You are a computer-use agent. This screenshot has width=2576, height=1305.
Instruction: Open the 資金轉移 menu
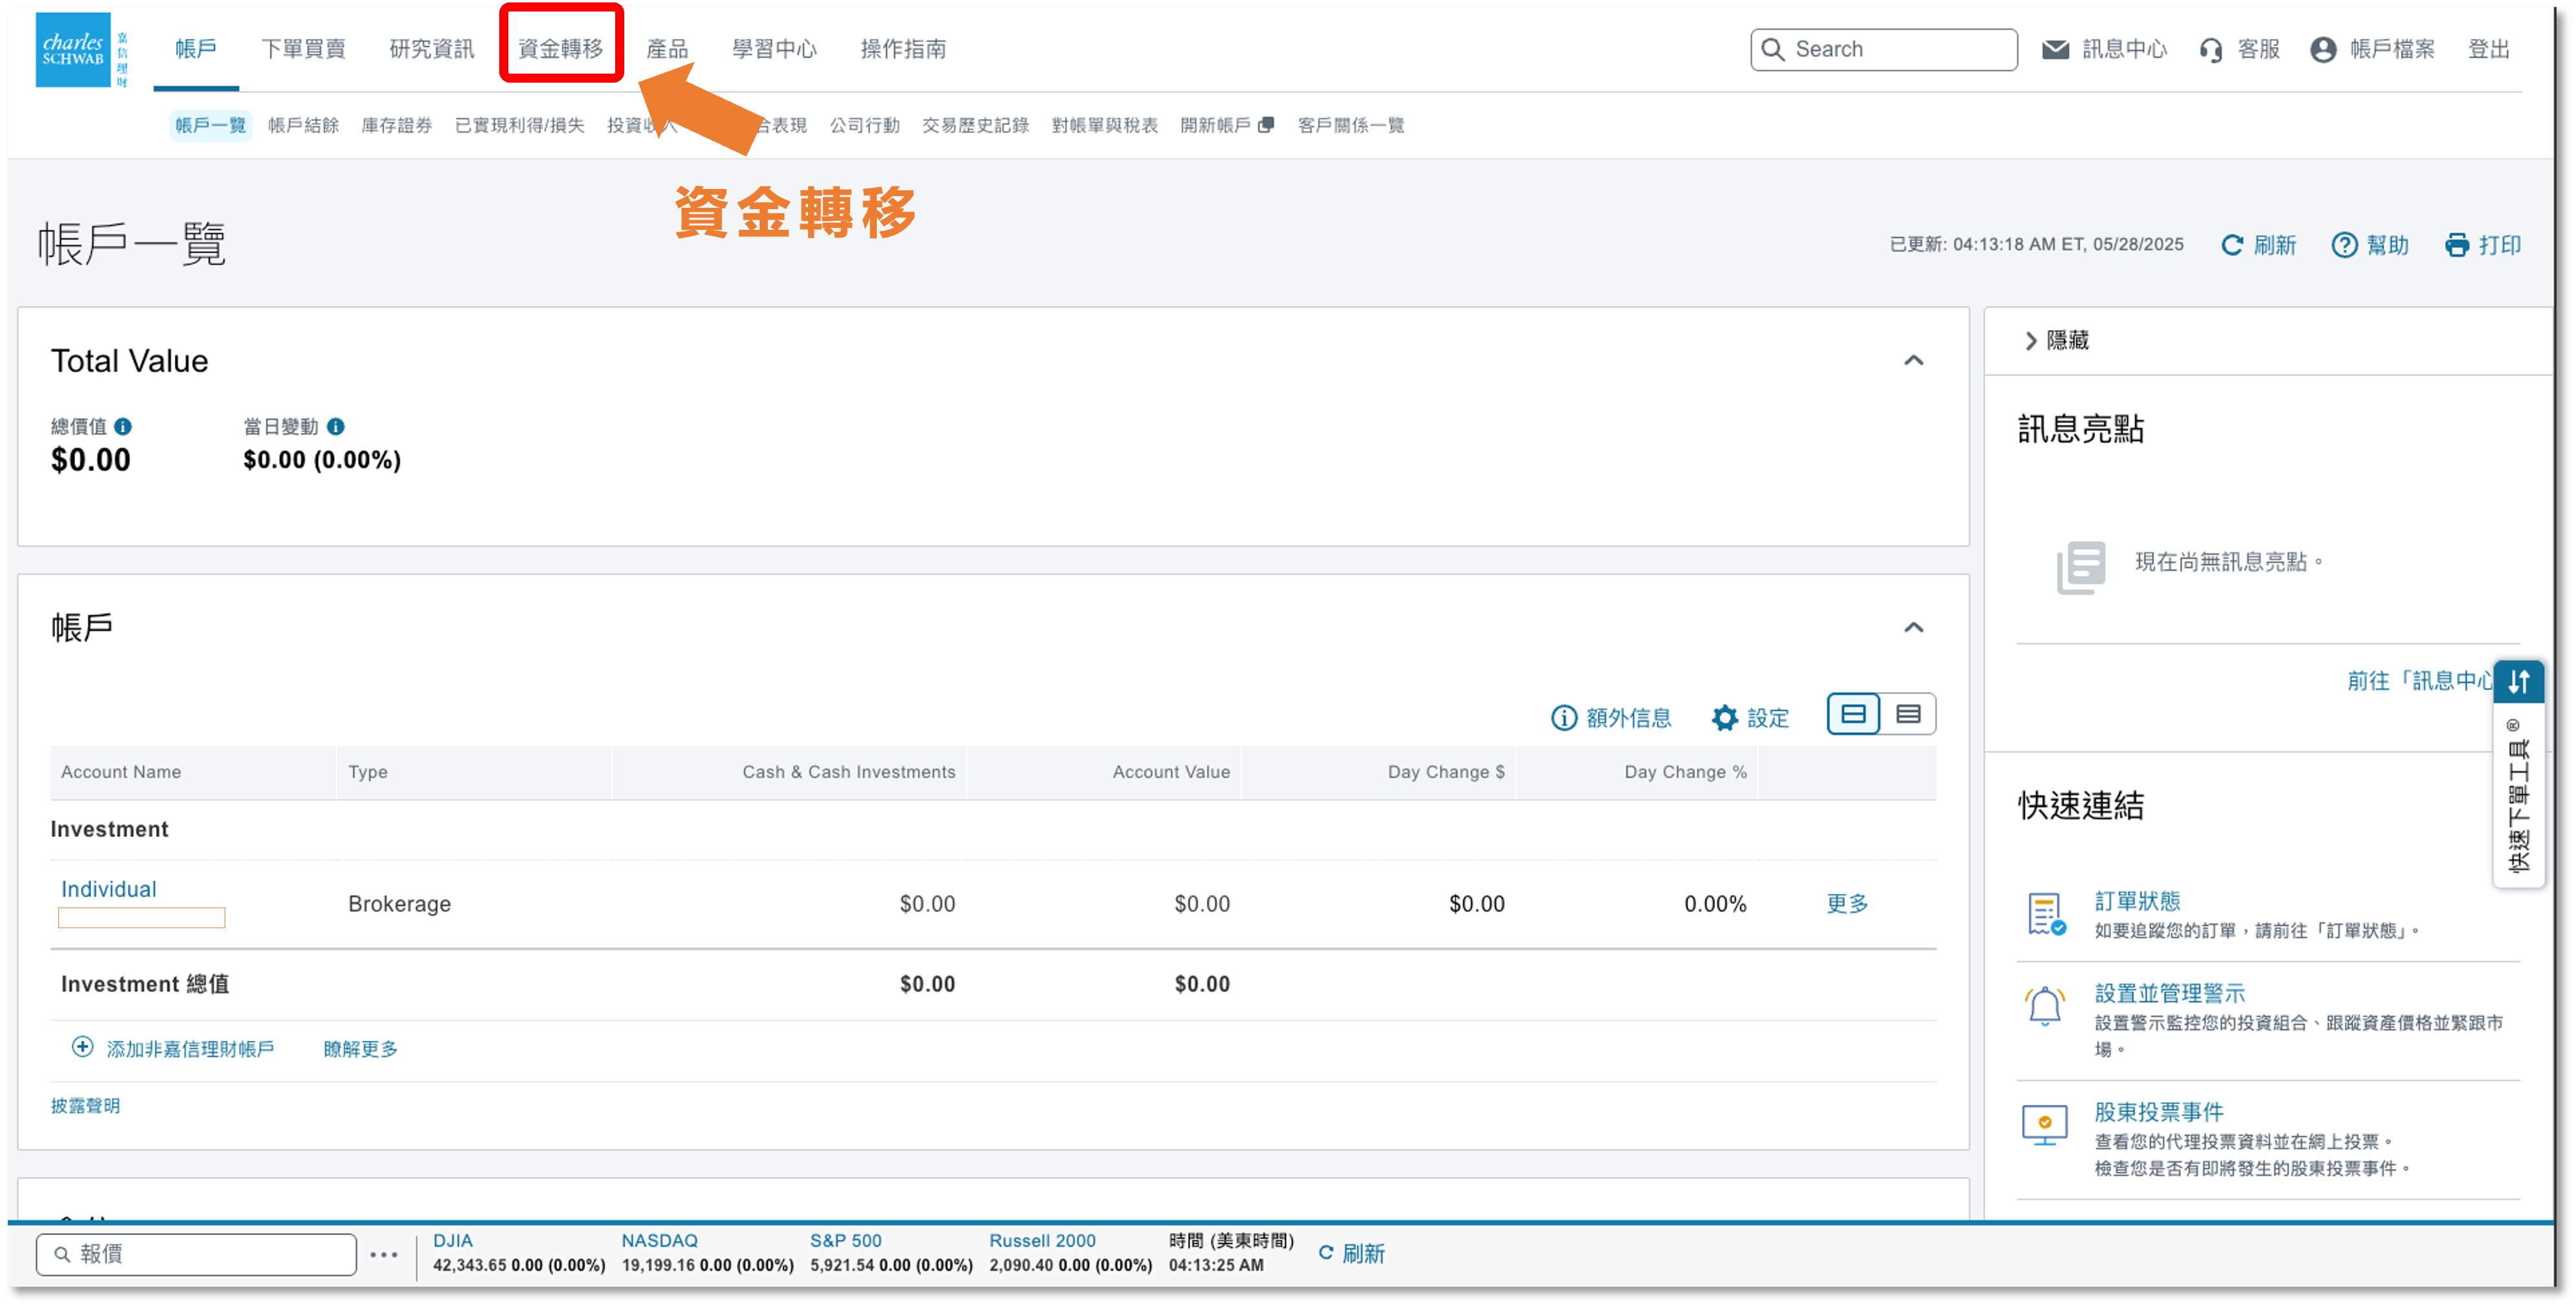coord(560,48)
